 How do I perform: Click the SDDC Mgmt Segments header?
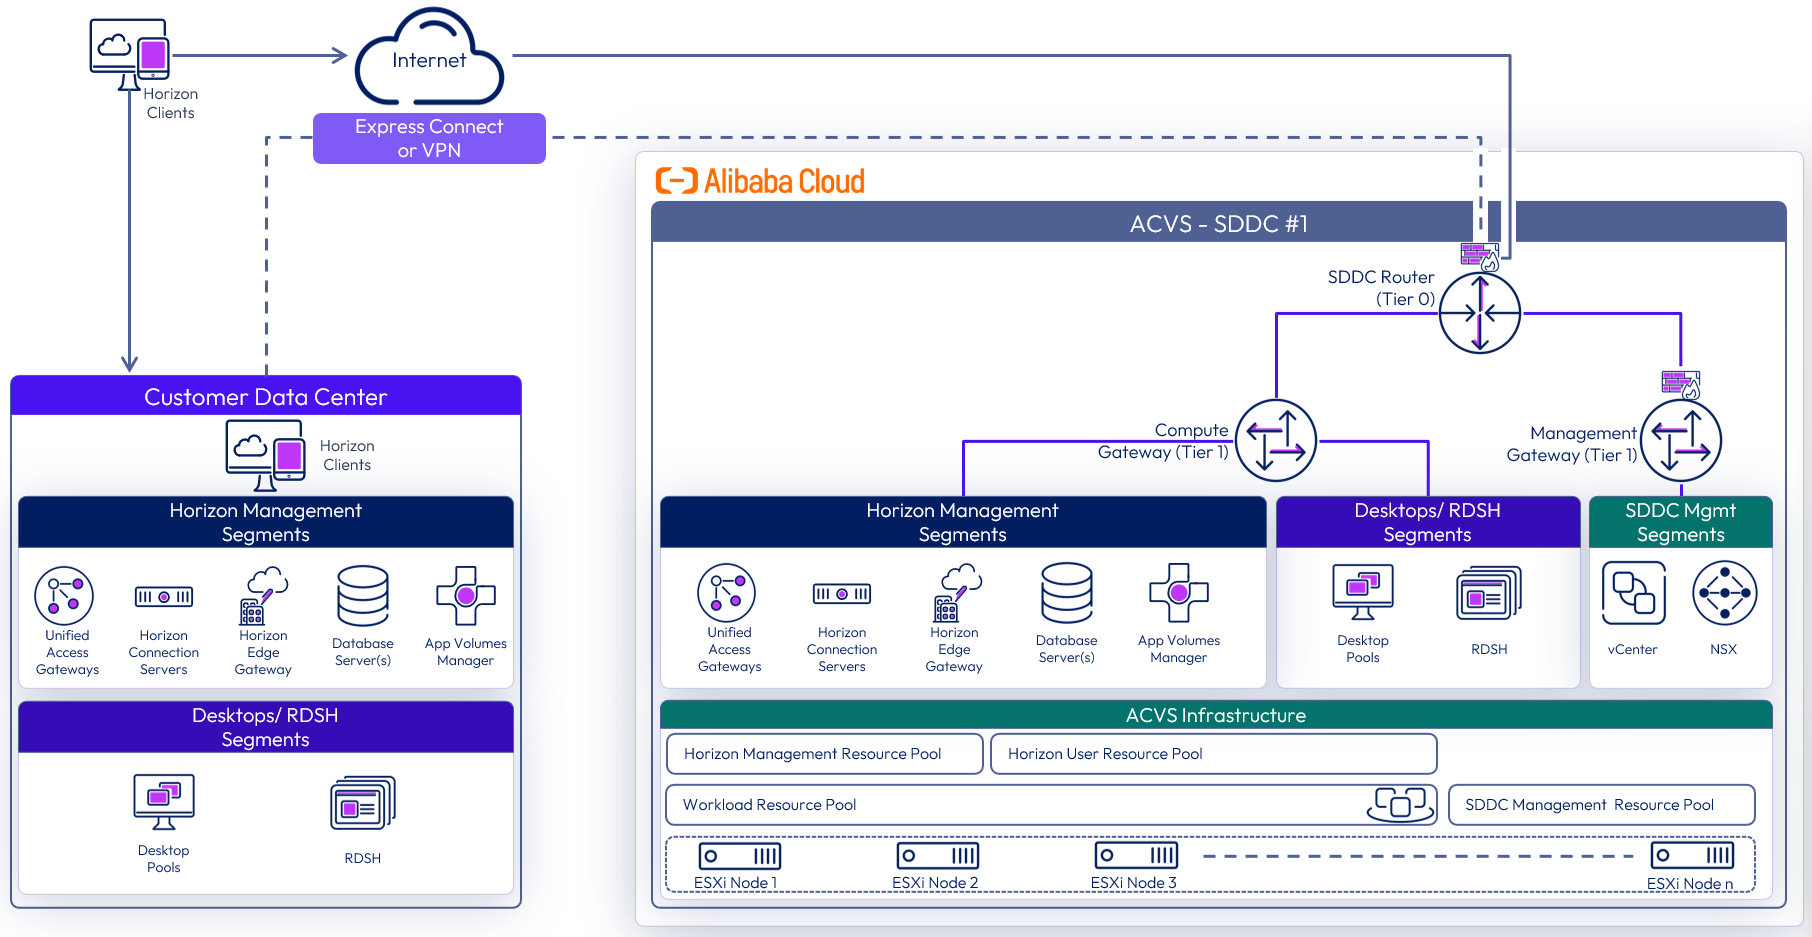click(1680, 522)
